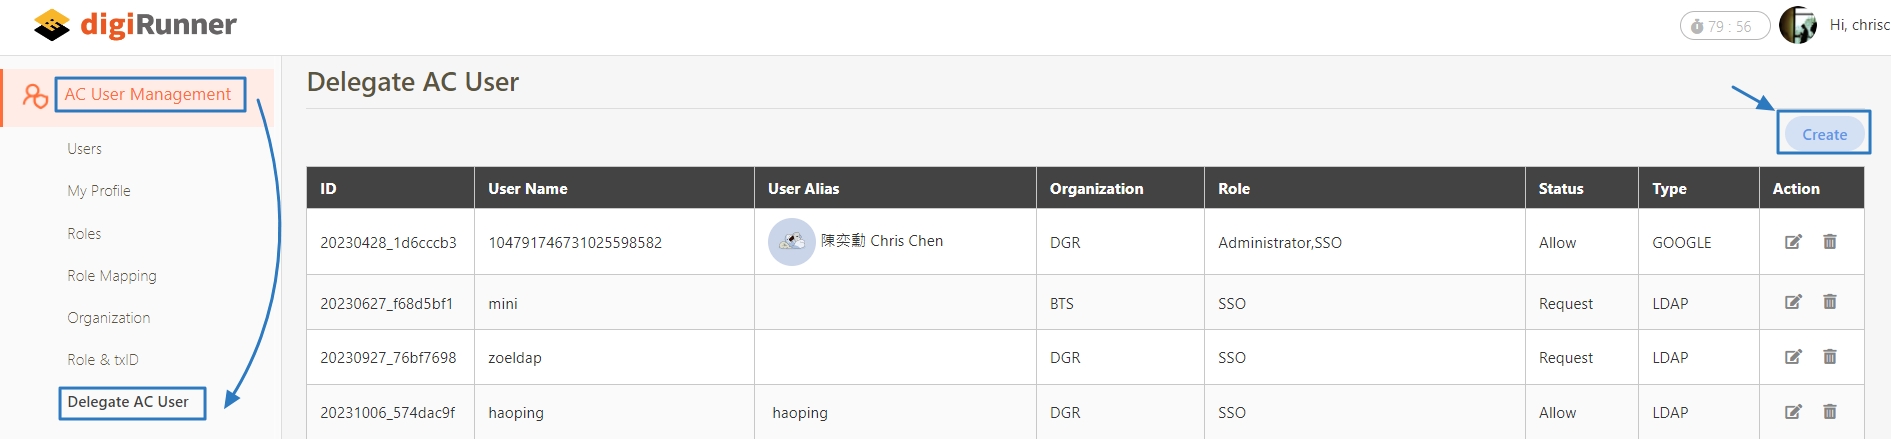This screenshot has width=1891, height=439.
Task: Open My Profile page
Action: pyautogui.click(x=99, y=191)
